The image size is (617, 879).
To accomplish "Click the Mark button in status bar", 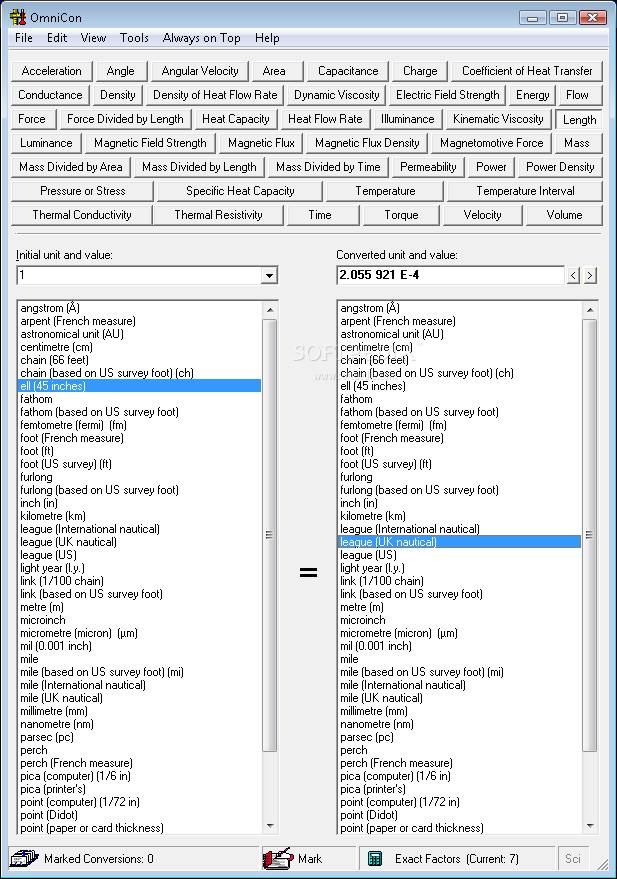I will tap(310, 859).
